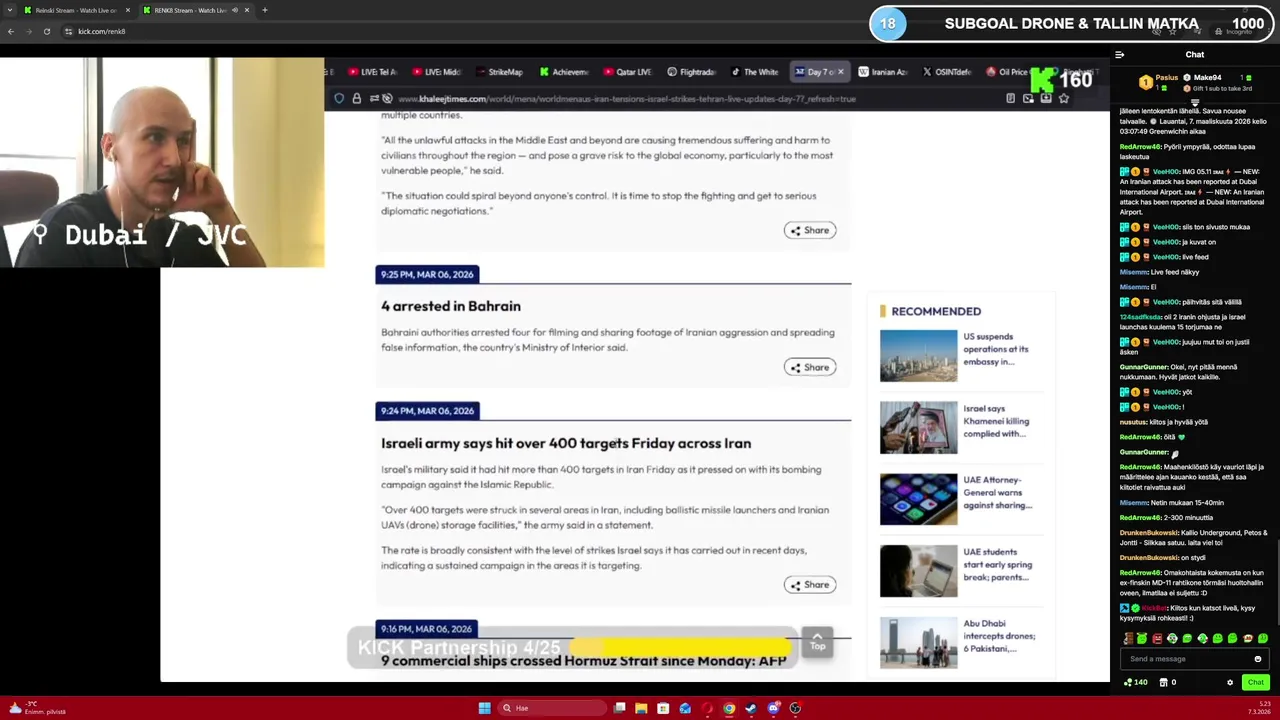Open File Explorer from taskbar

pyautogui.click(x=641, y=708)
